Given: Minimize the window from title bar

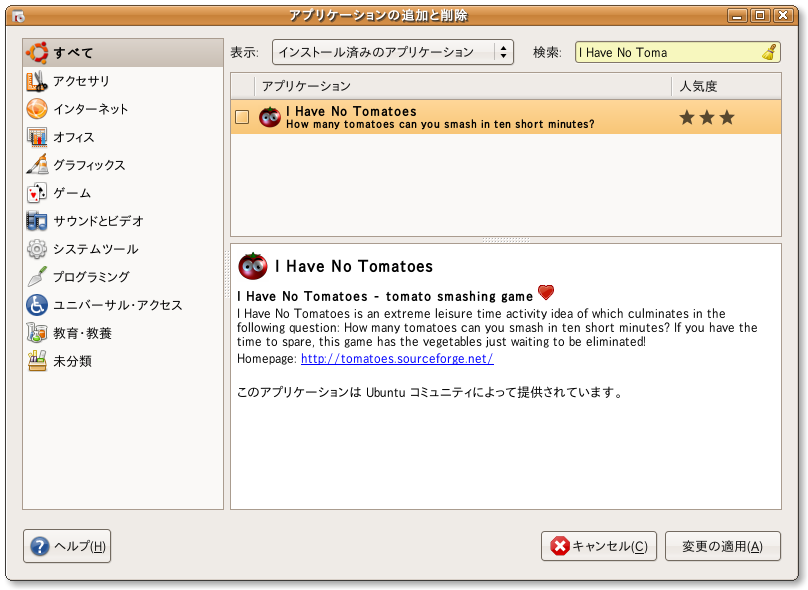Looking at the screenshot, I should [737, 16].
